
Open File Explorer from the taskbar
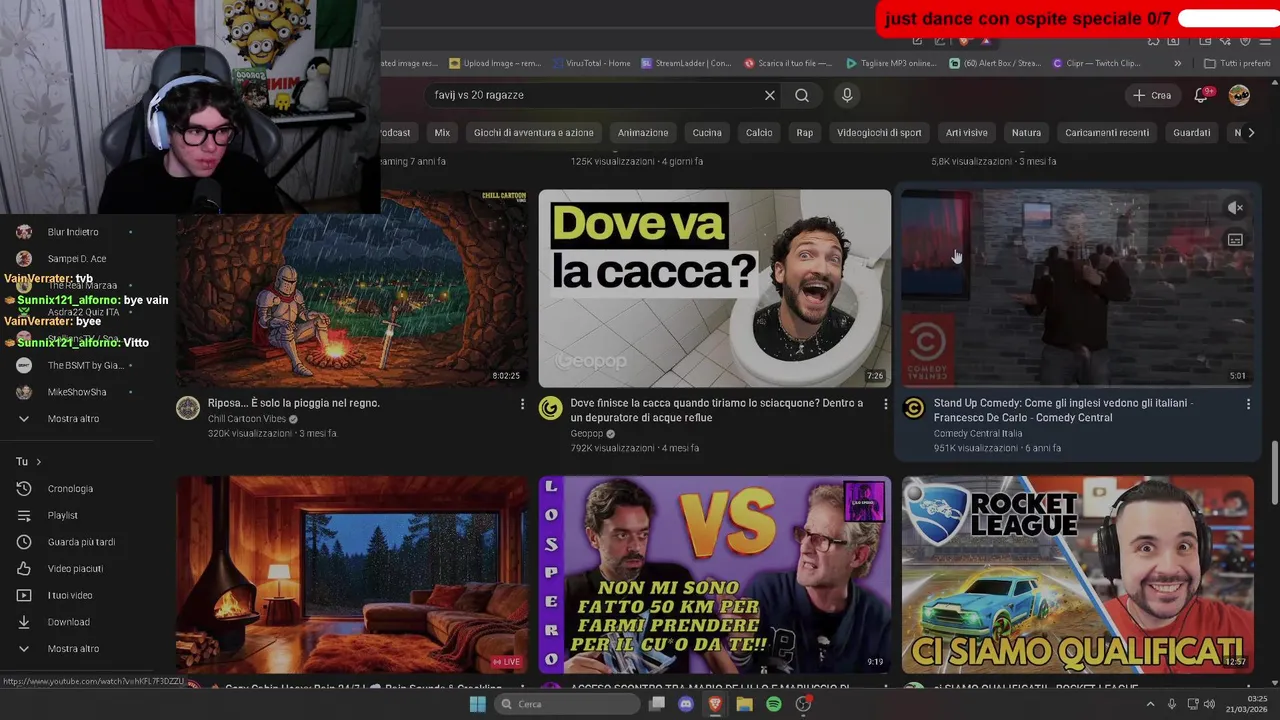tap(744, 704)
